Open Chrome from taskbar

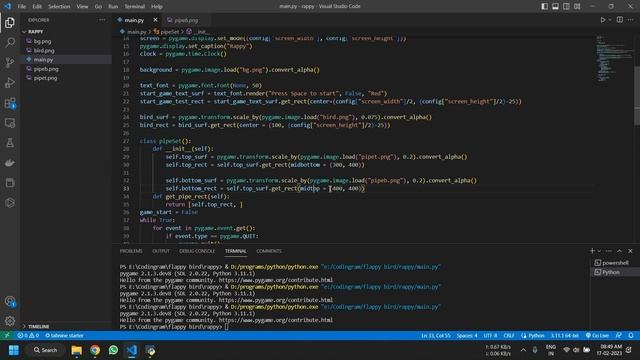point(95,350)
